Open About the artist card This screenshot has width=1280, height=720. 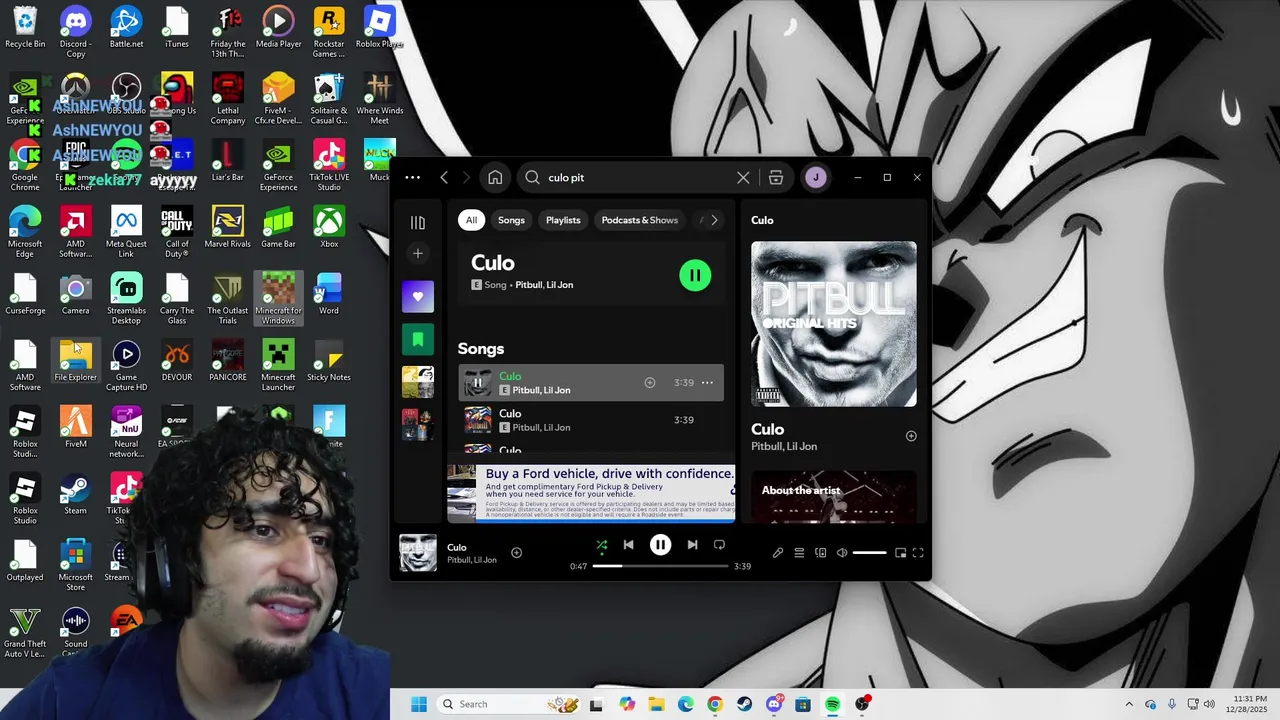834,497
